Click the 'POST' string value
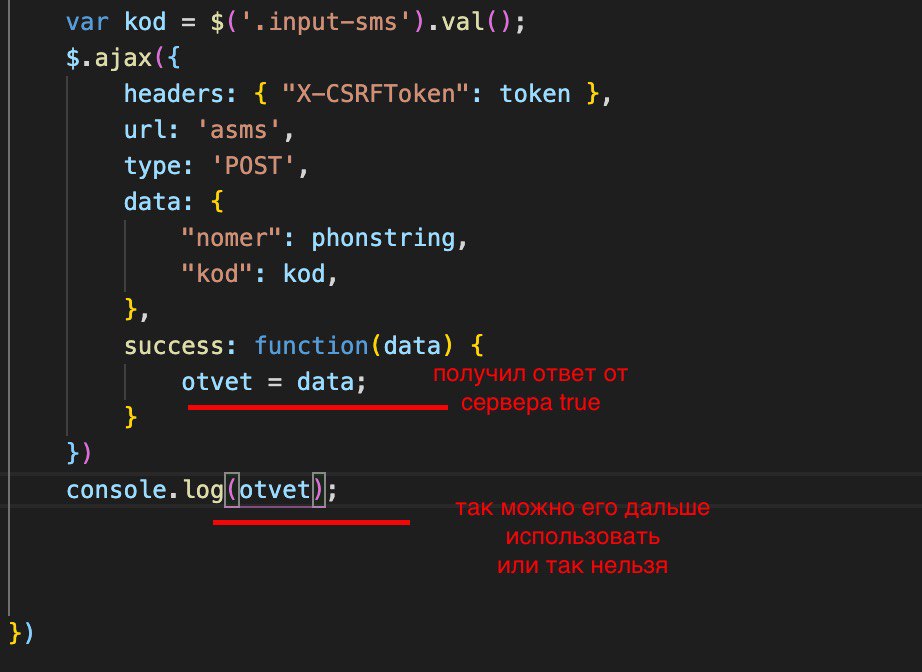 (x=253, y=166)
